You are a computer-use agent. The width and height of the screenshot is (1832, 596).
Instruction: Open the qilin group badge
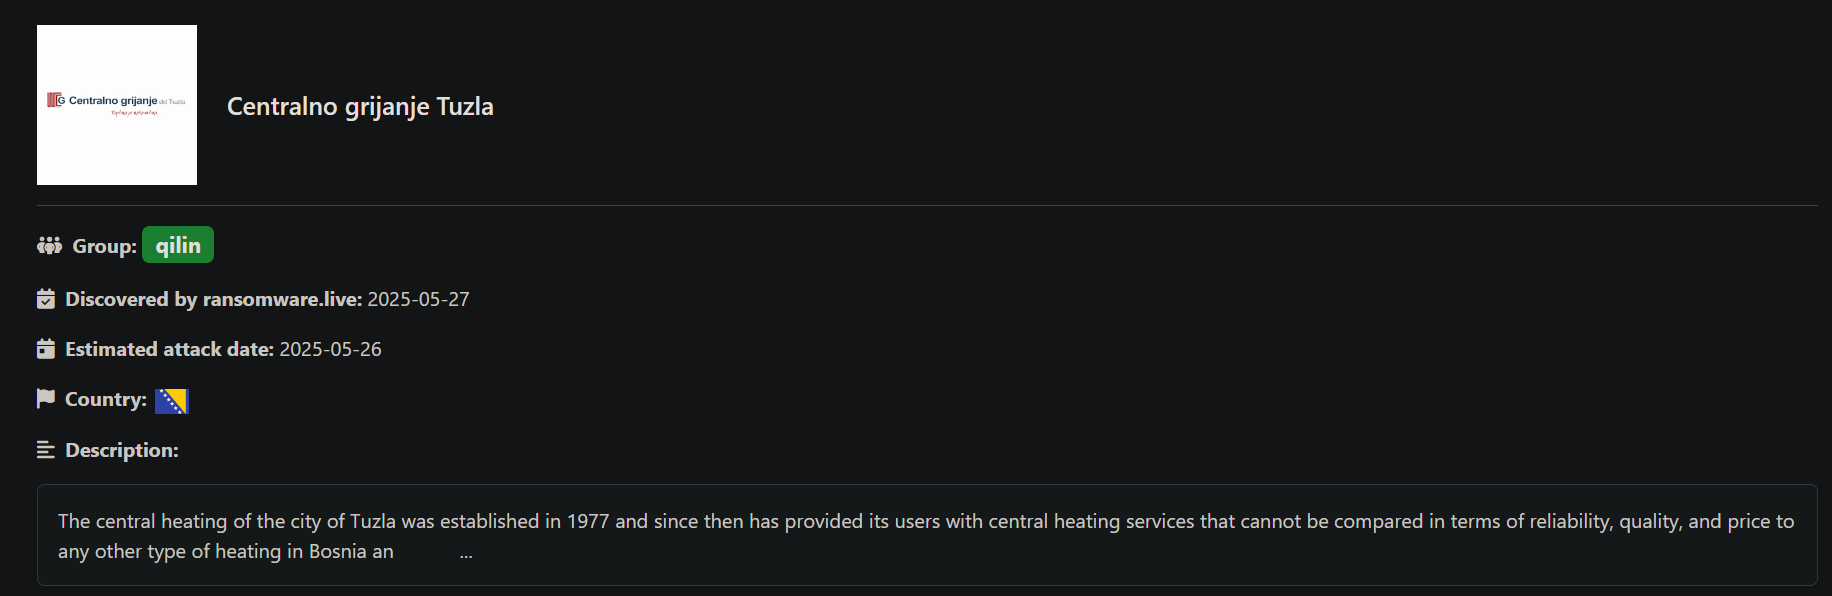(x=178, y=245)
